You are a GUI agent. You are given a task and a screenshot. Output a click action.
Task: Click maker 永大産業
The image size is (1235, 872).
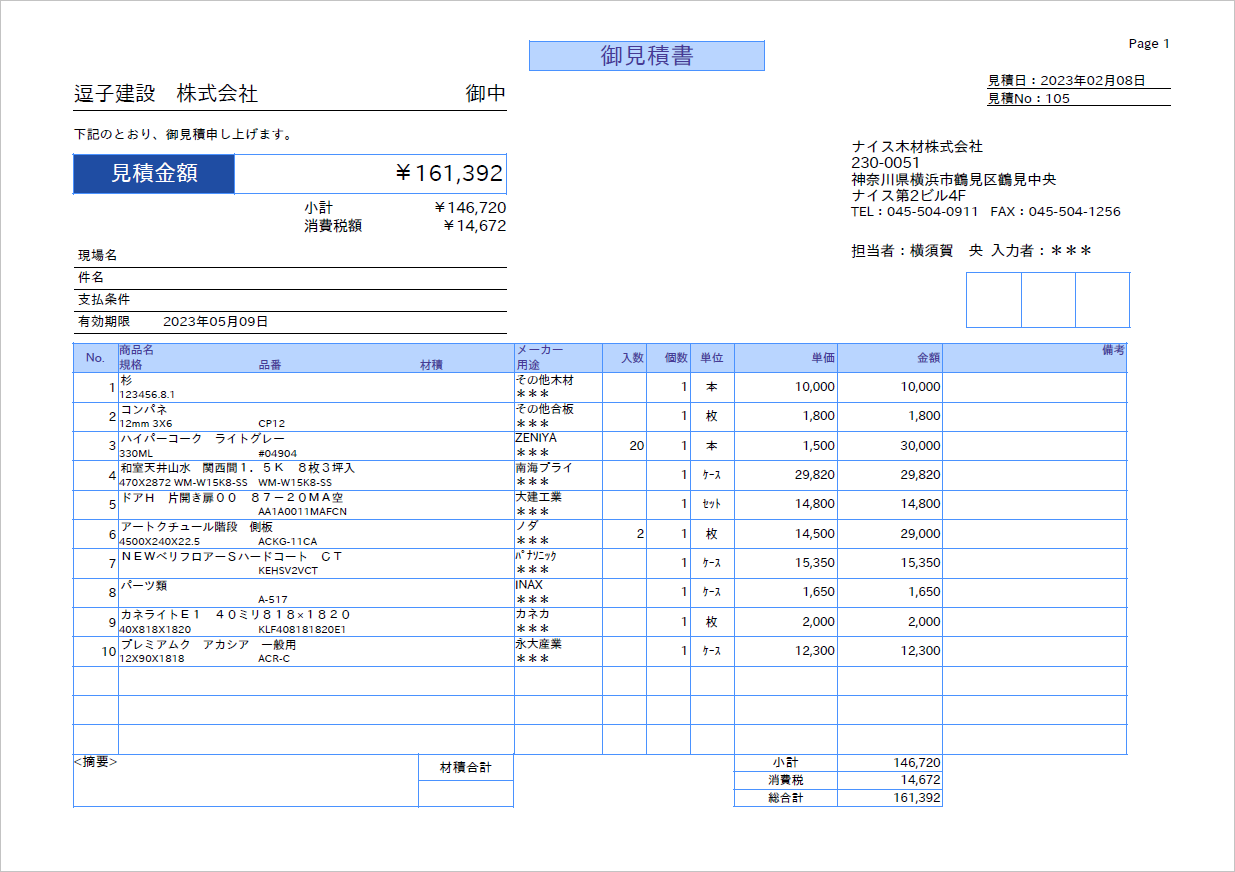tap(538, 644)
